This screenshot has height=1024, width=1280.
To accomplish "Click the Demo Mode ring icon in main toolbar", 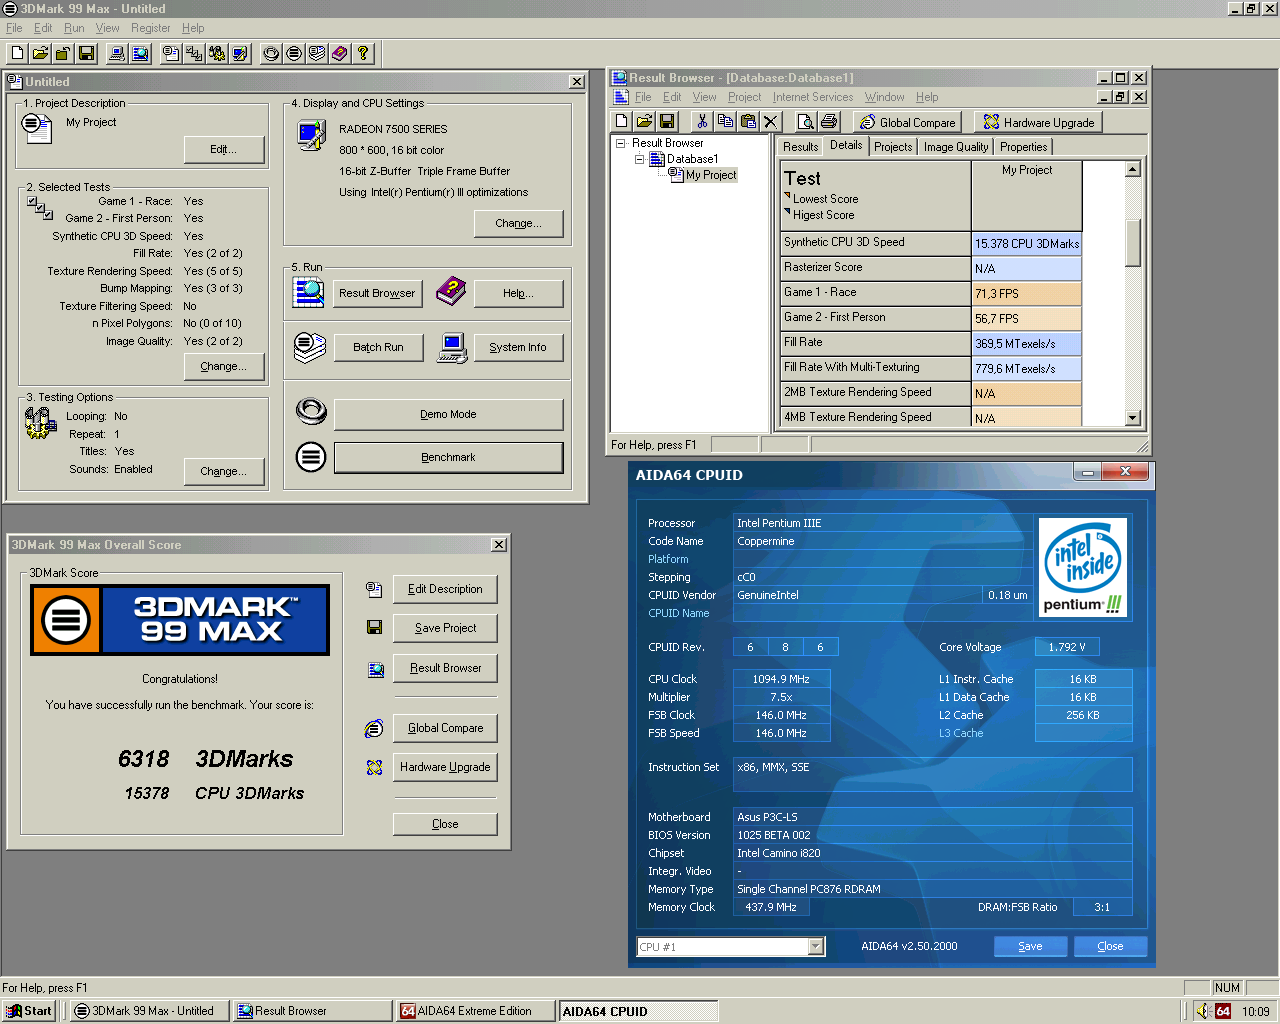I will 271,53.
